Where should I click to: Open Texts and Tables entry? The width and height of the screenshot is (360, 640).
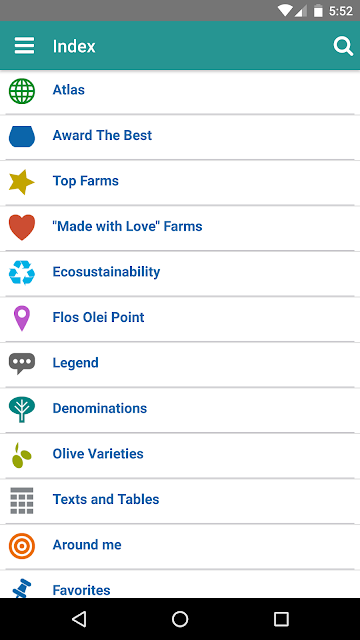180,500
